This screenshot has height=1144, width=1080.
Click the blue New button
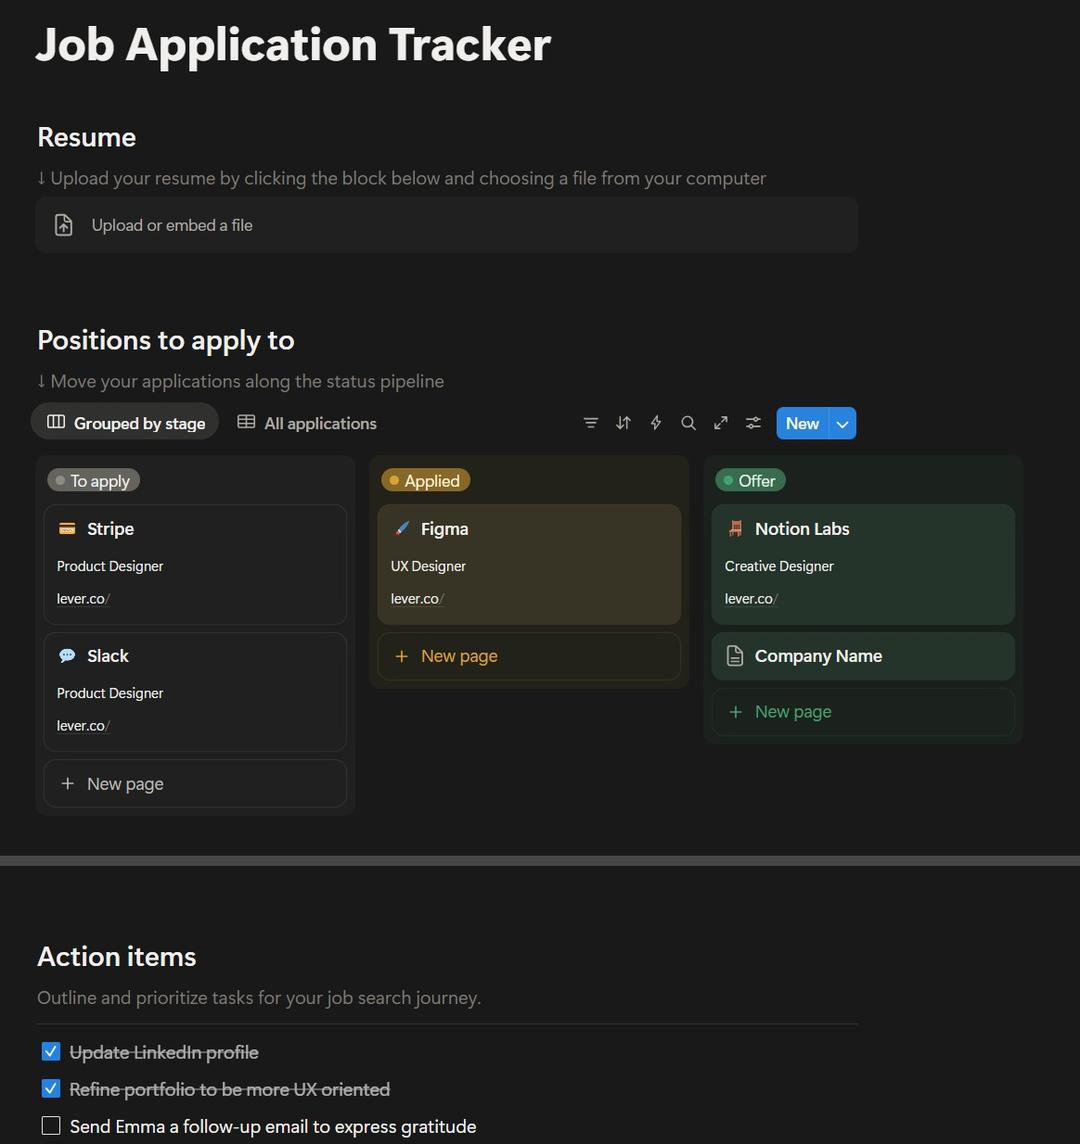[x=802, y=423]
